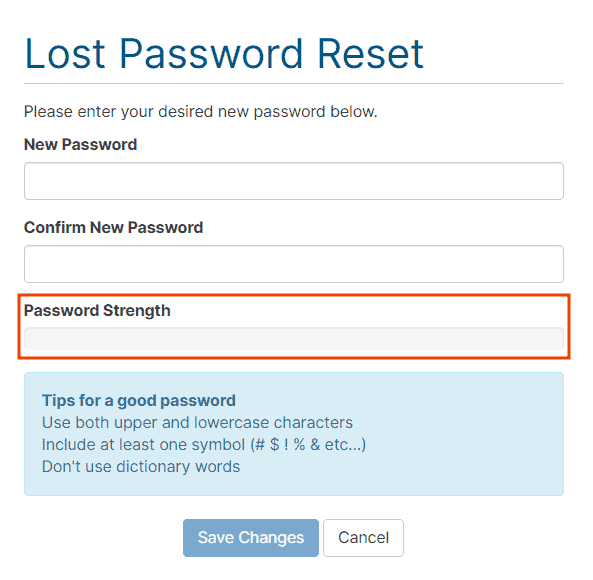Screen dimensions: 593x580
Task: Click the Don't use dictionary words tip
Action: tap(141, 467)
